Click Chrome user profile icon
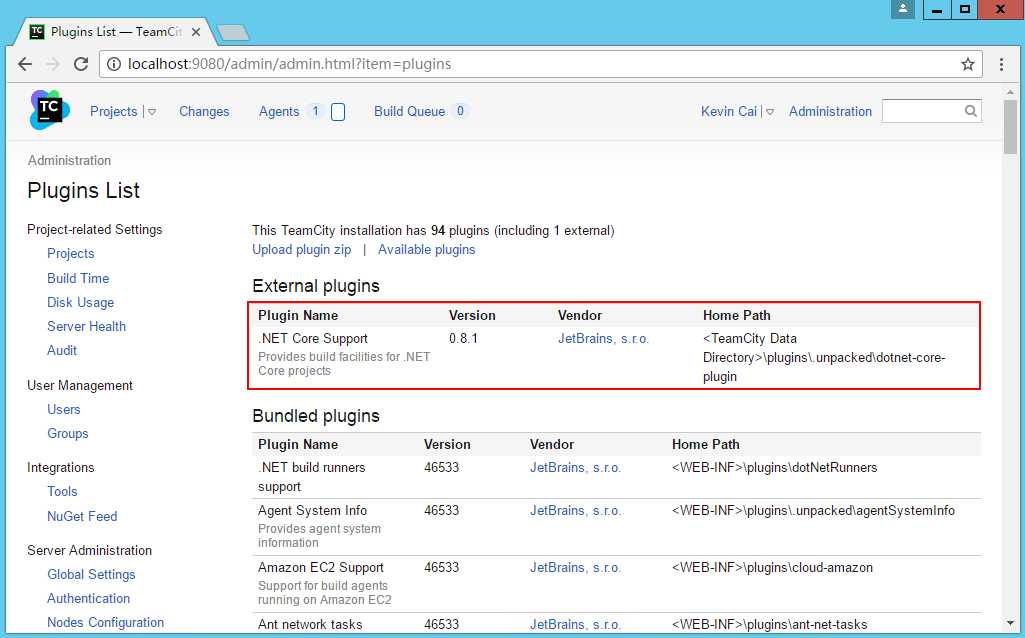1025x638 pixels. click(x=903, y=8)
